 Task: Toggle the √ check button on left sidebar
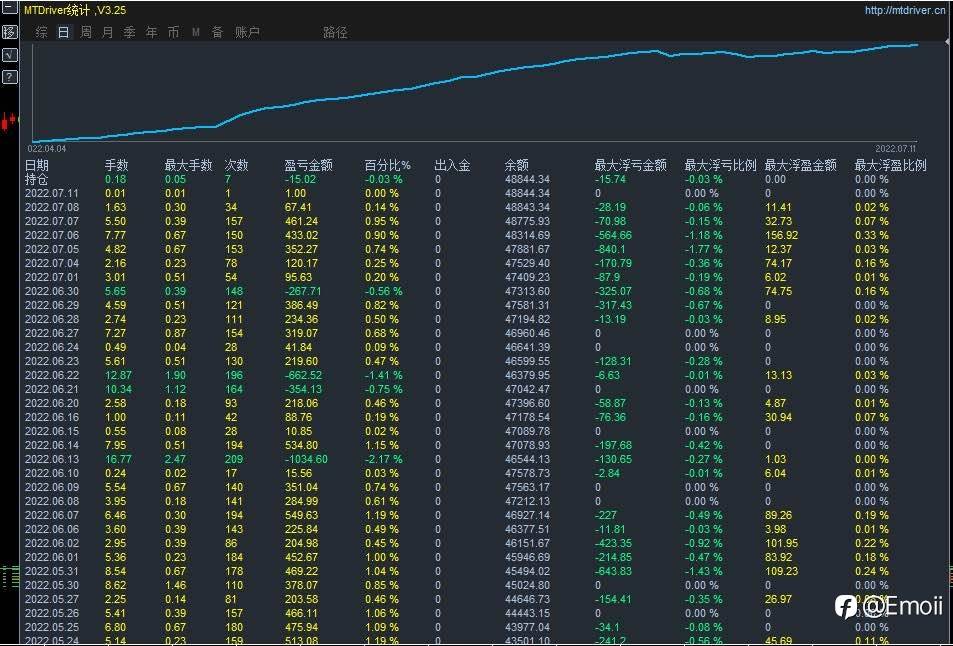tap(9, 55)
